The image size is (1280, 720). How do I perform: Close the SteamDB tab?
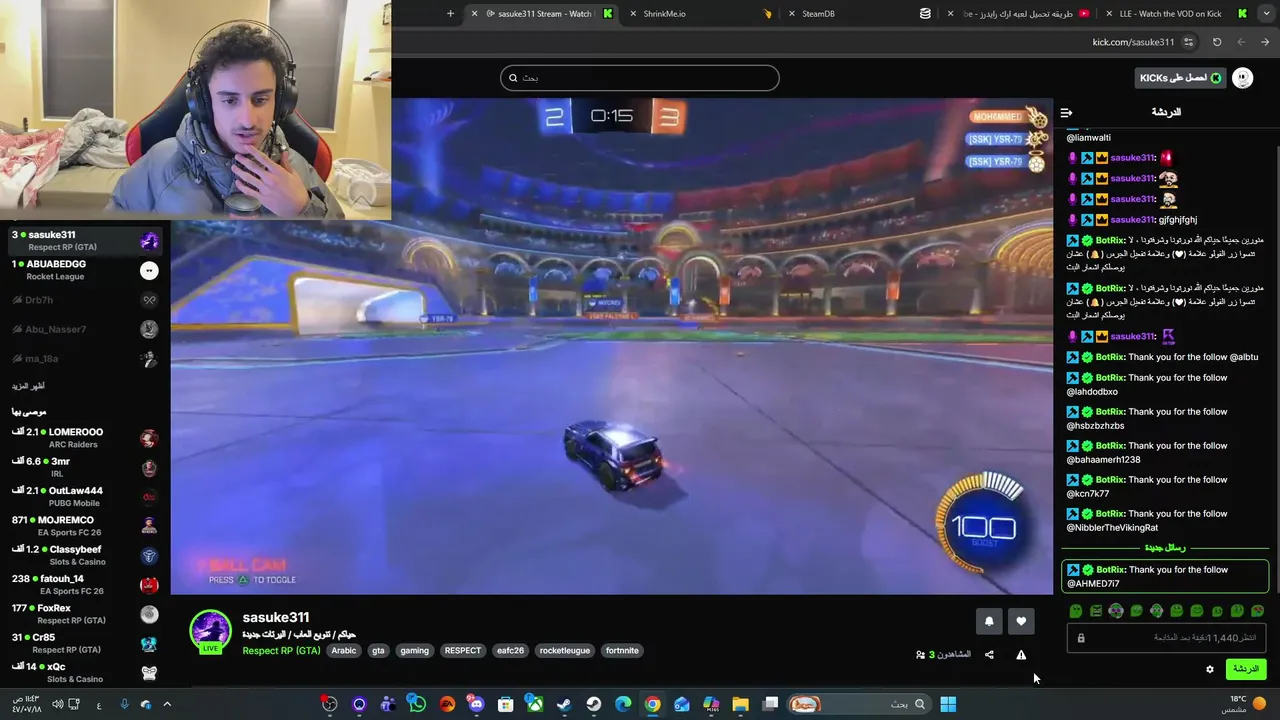791,14
